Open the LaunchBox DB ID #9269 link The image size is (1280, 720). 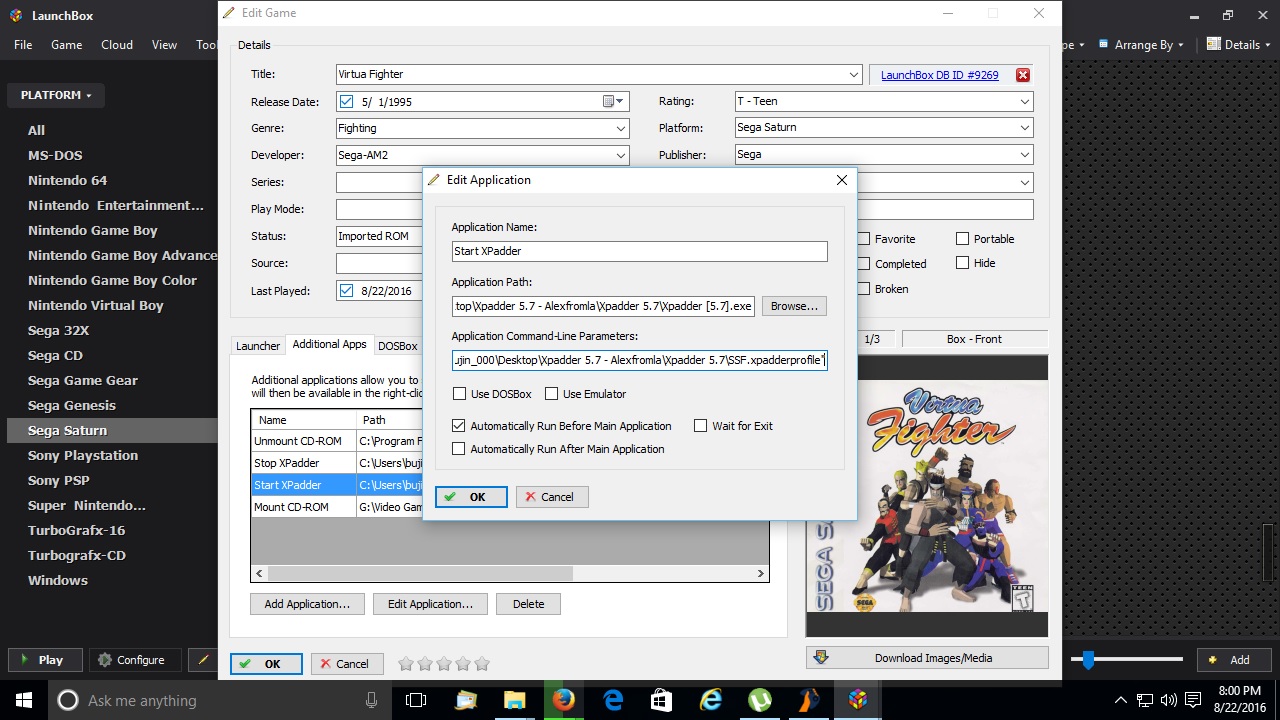click(939, 75)
